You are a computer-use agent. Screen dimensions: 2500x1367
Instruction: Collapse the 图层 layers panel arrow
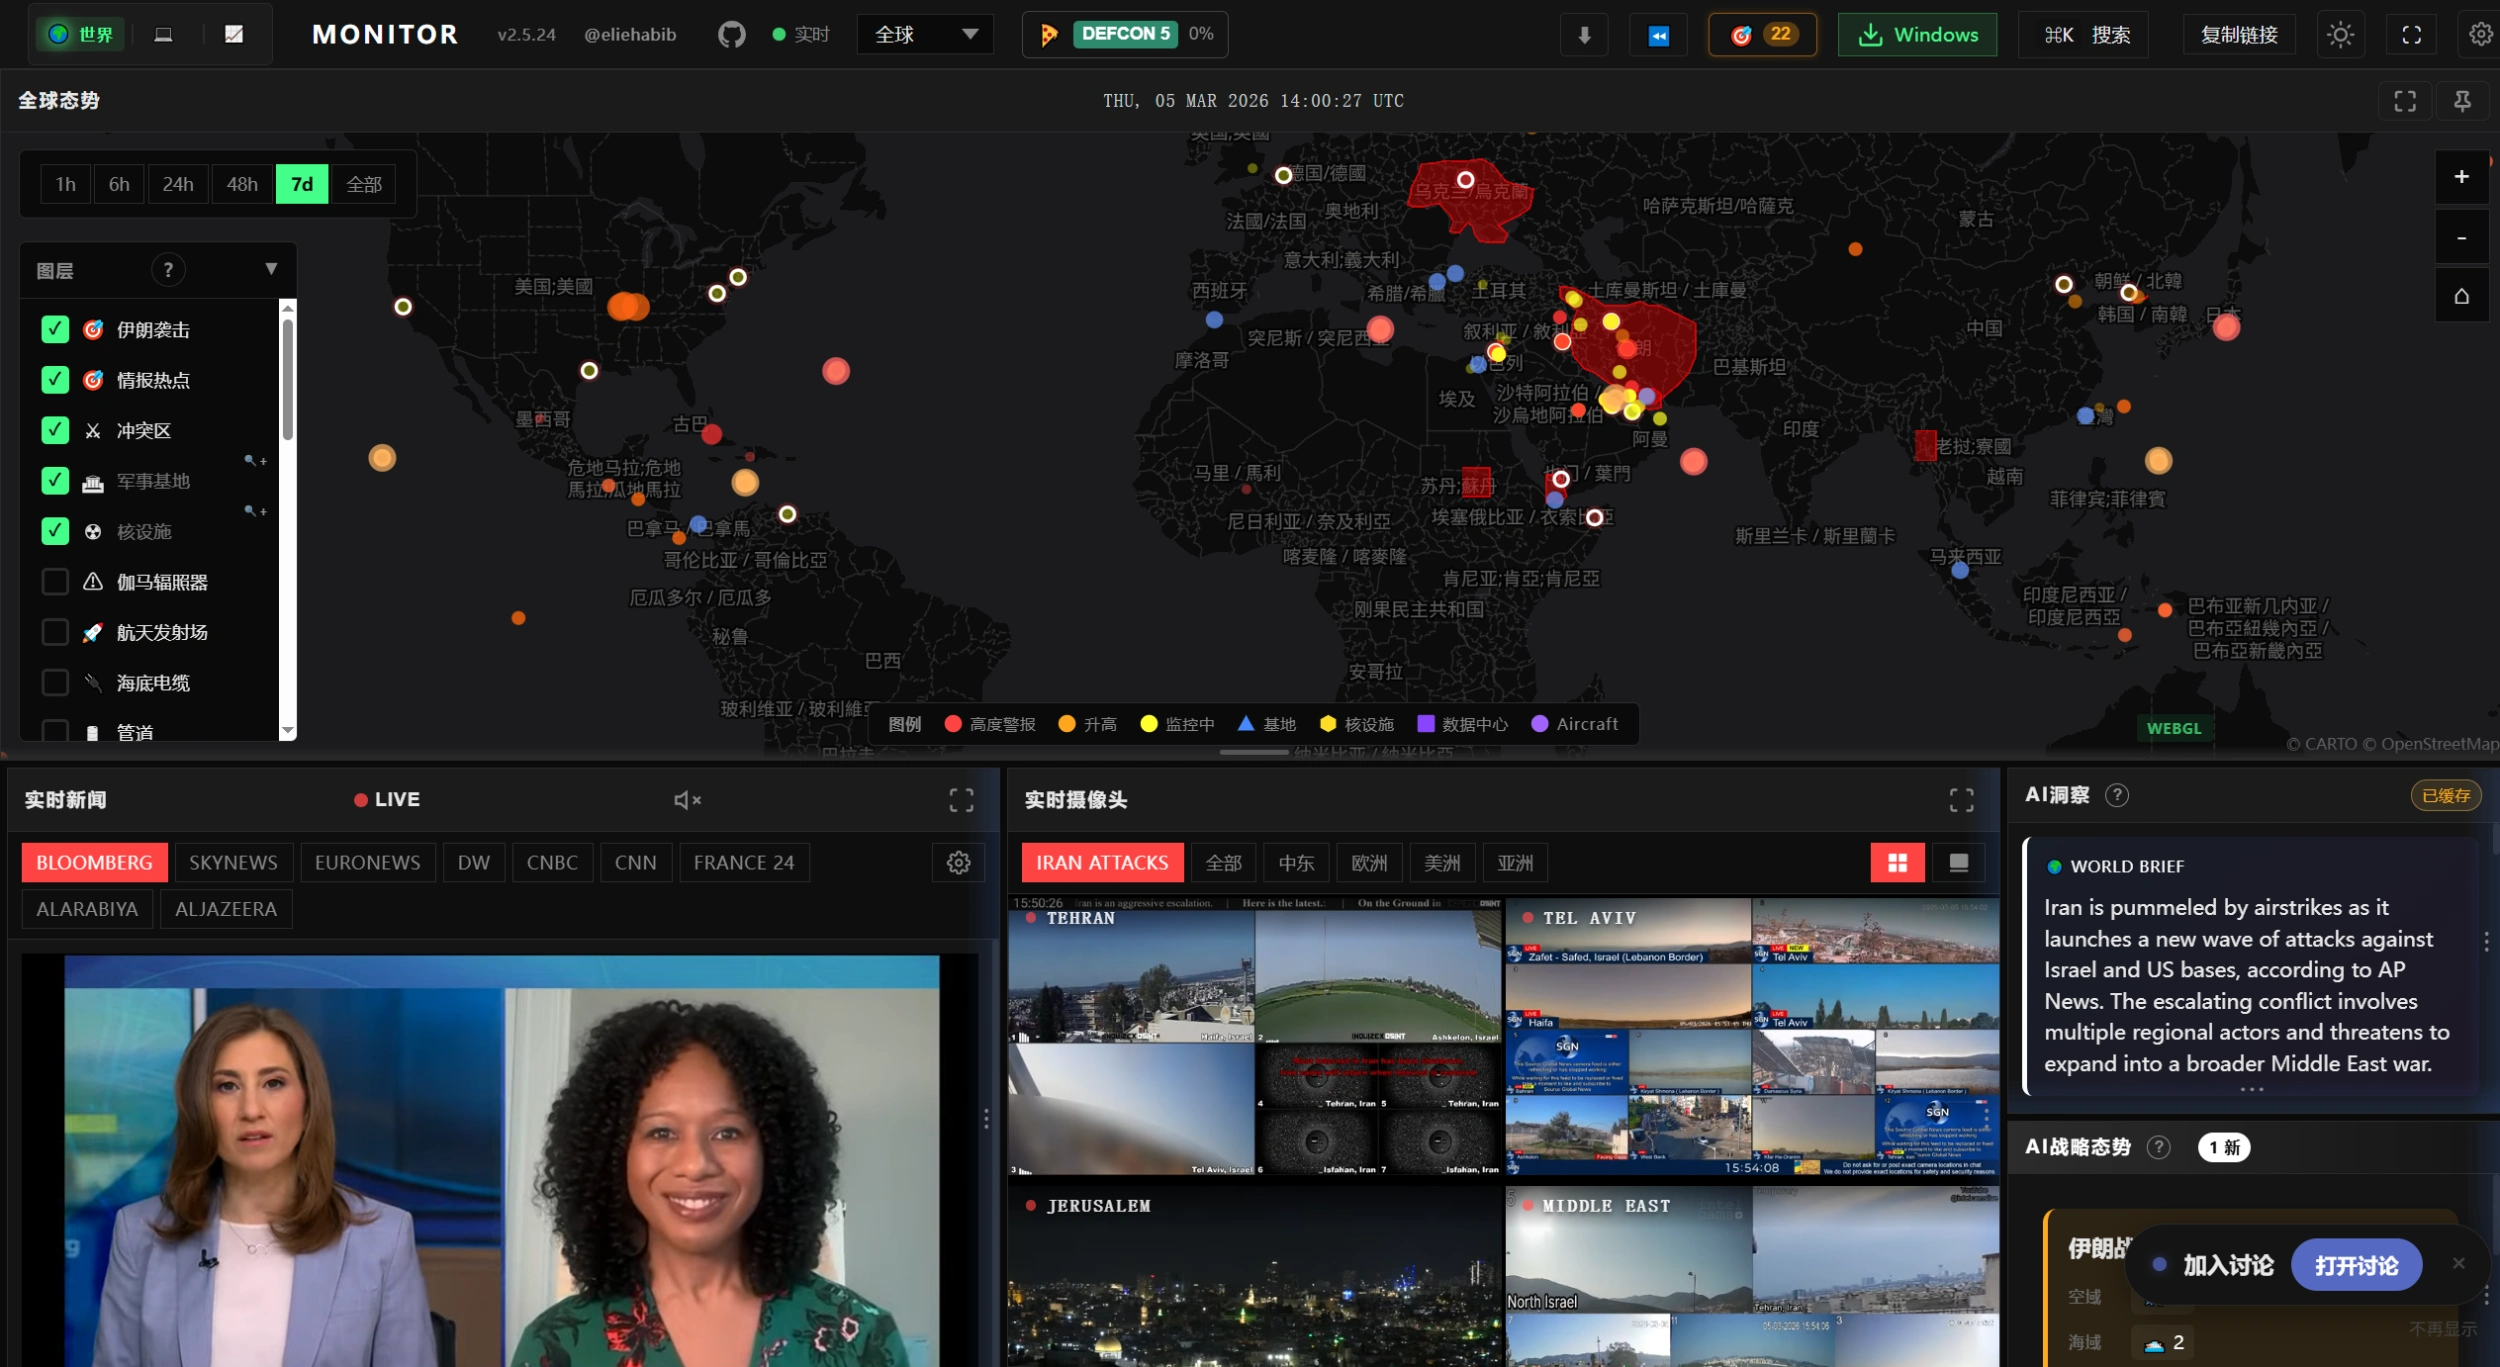pyautogui.click(x=271, y=270)
